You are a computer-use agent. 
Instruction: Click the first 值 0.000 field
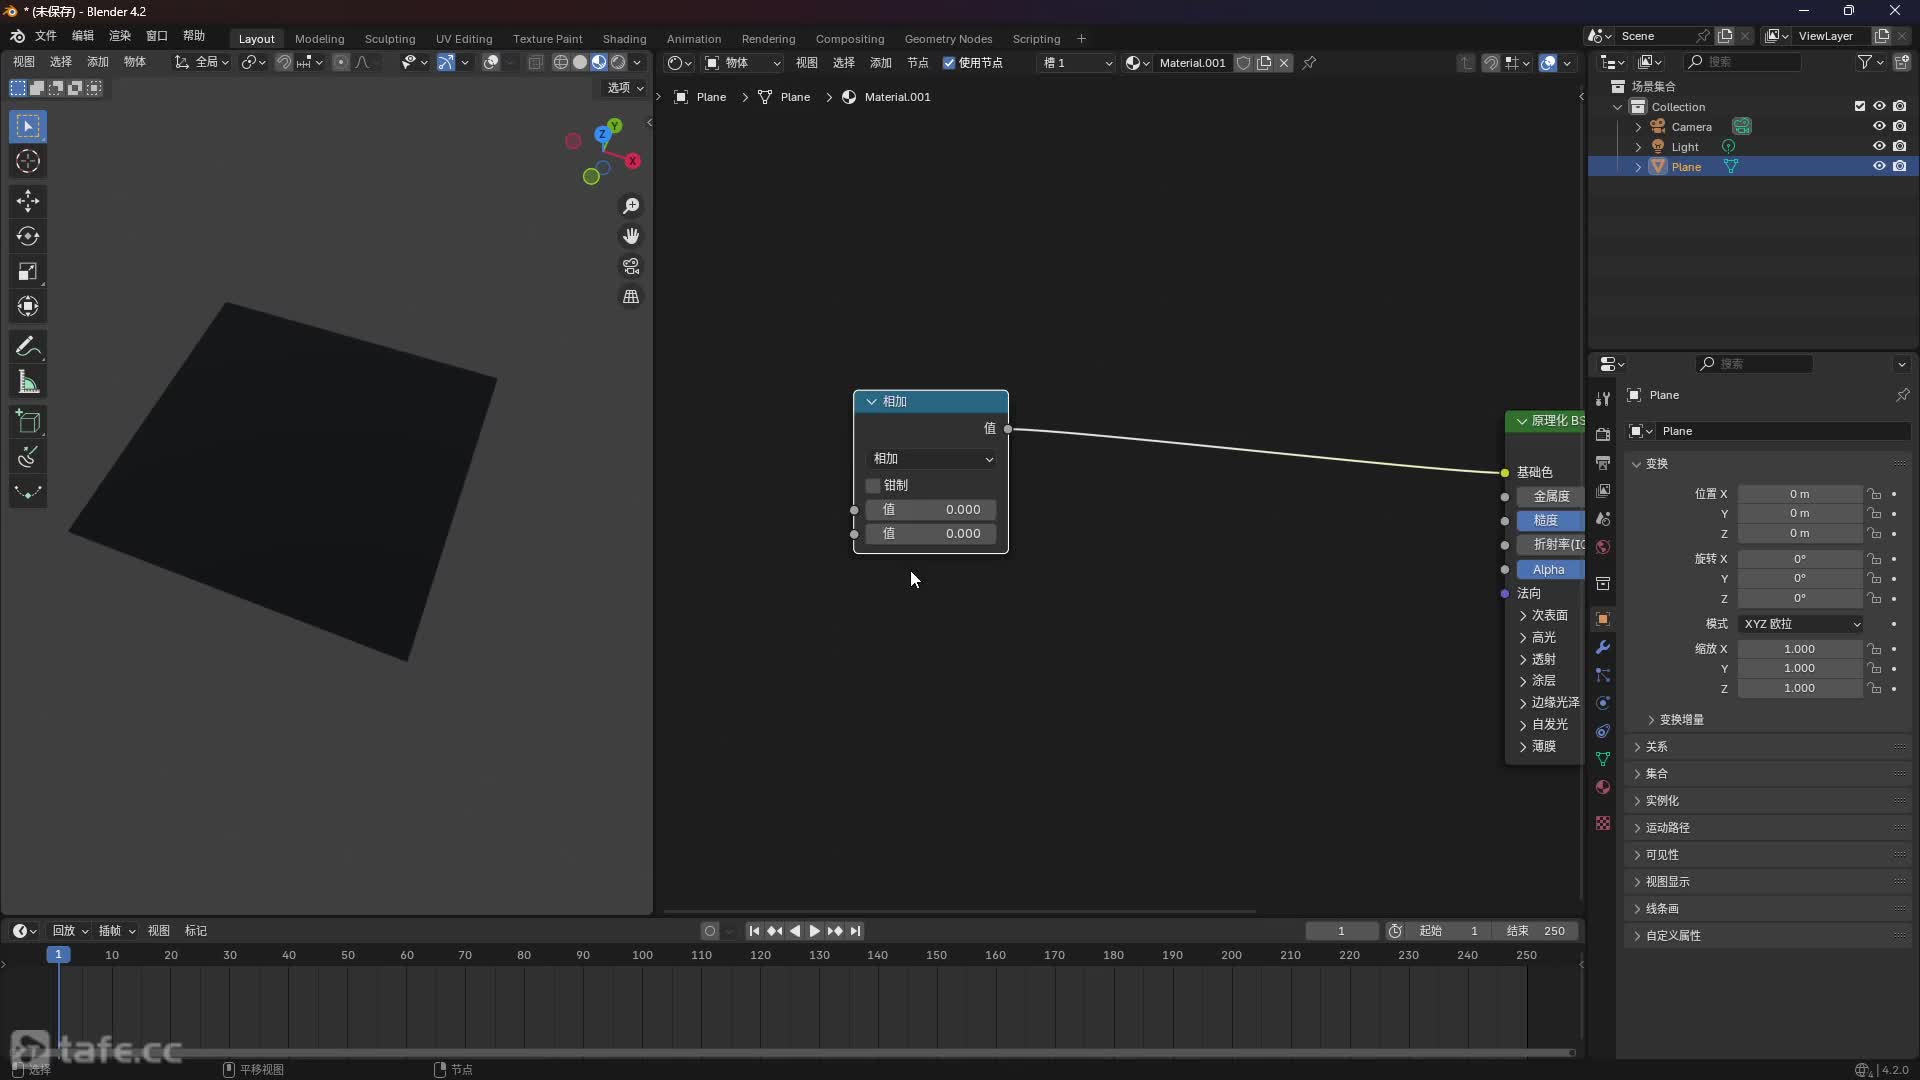931,510
